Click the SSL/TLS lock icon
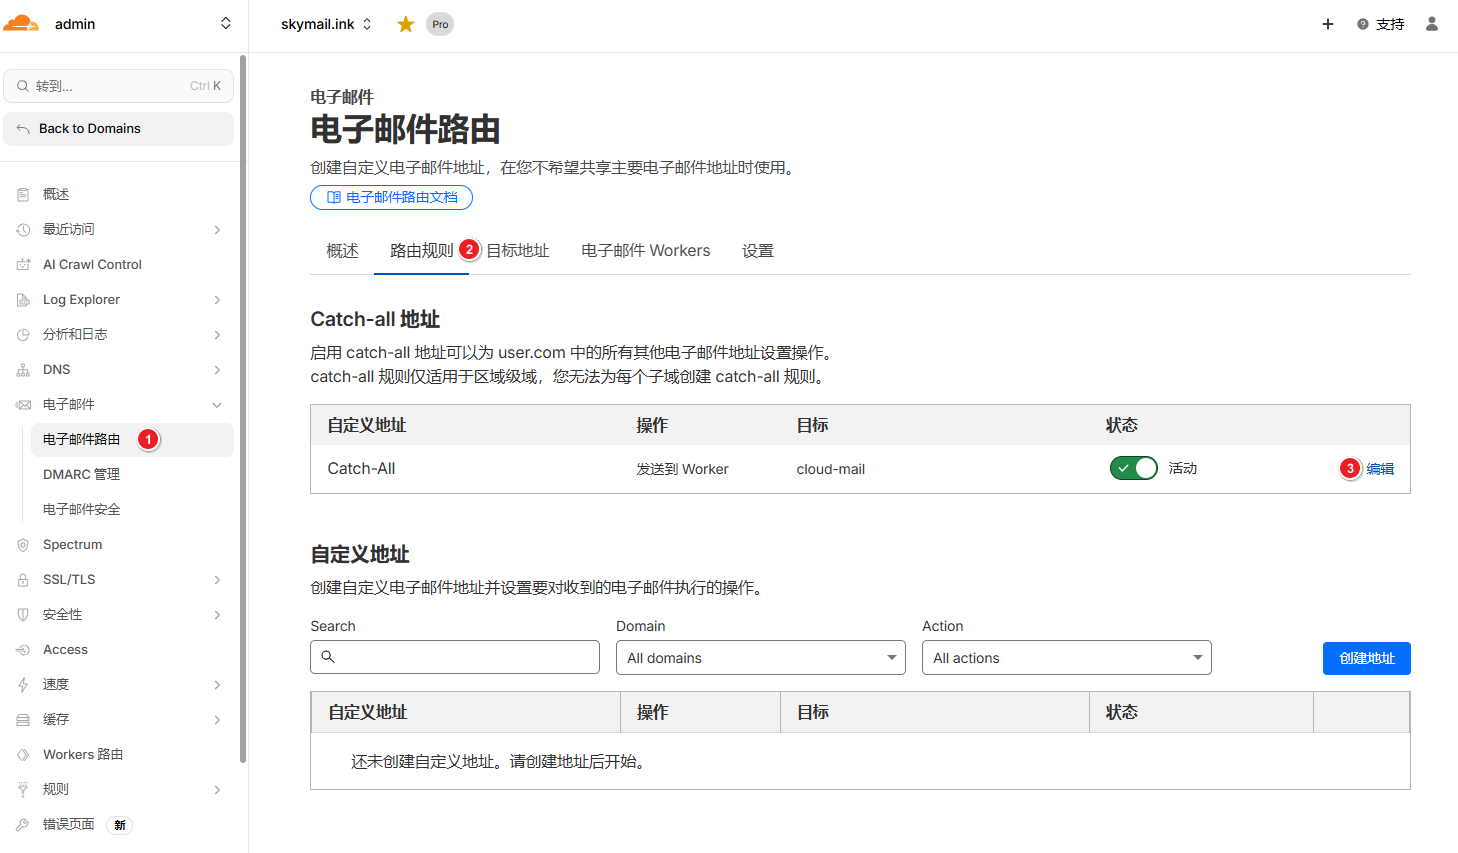 point(23,580)
